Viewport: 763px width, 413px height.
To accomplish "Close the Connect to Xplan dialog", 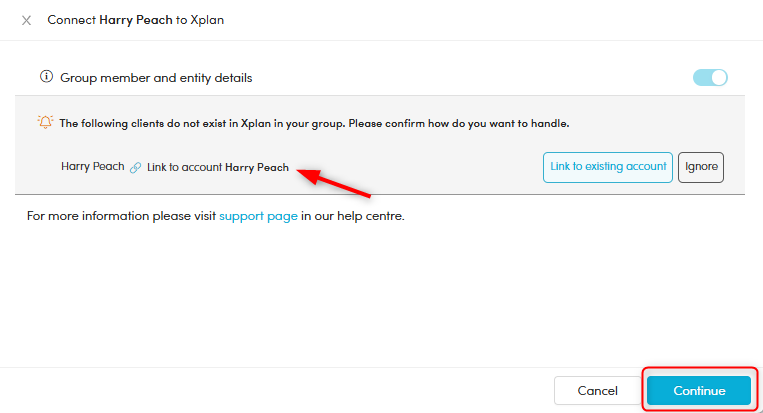I will pos(26,20).
